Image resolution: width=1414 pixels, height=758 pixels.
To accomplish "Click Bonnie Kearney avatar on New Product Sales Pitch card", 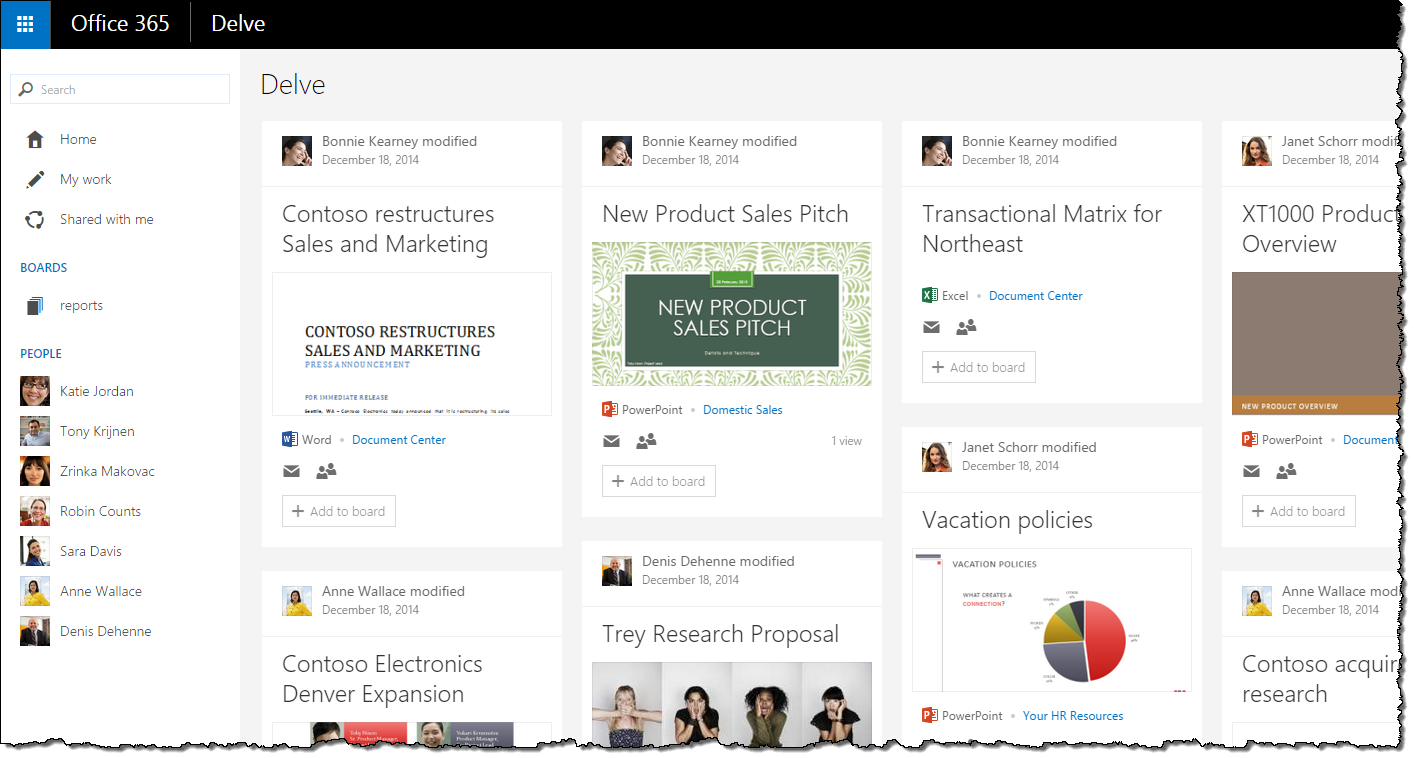I will coord(617,151).
